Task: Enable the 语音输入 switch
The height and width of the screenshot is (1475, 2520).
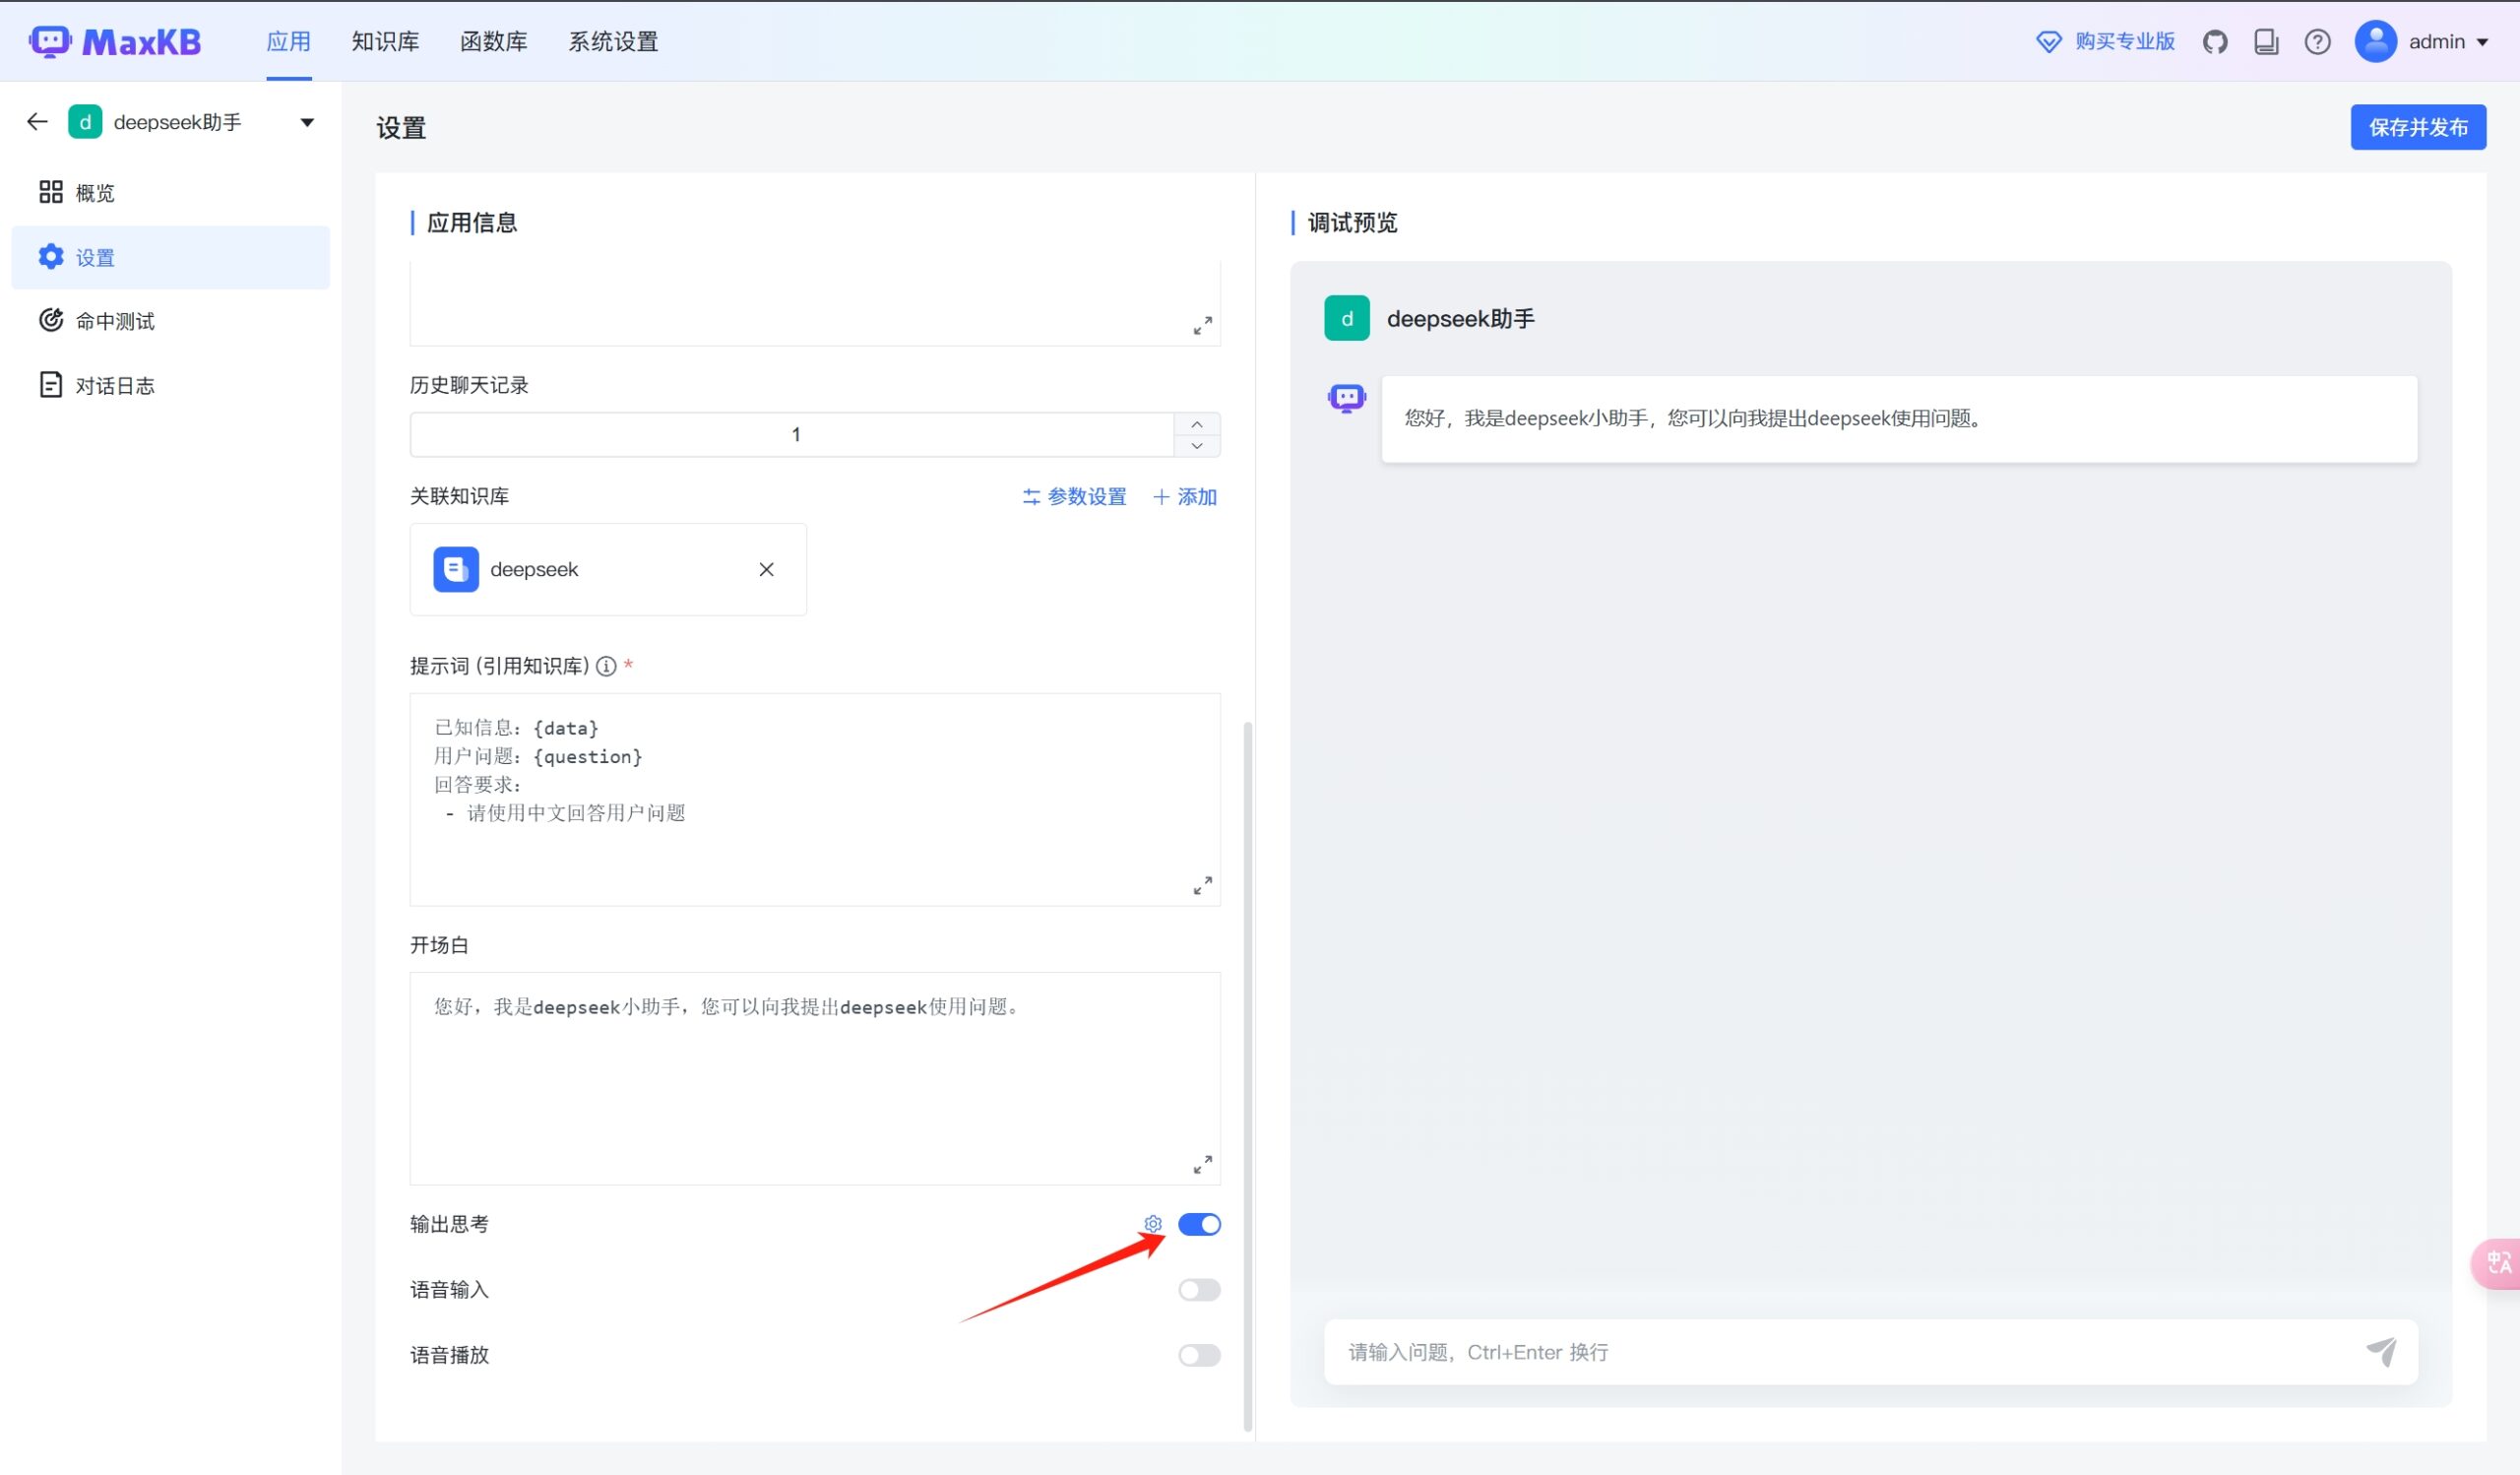Action: [x=1199, y=1290]
